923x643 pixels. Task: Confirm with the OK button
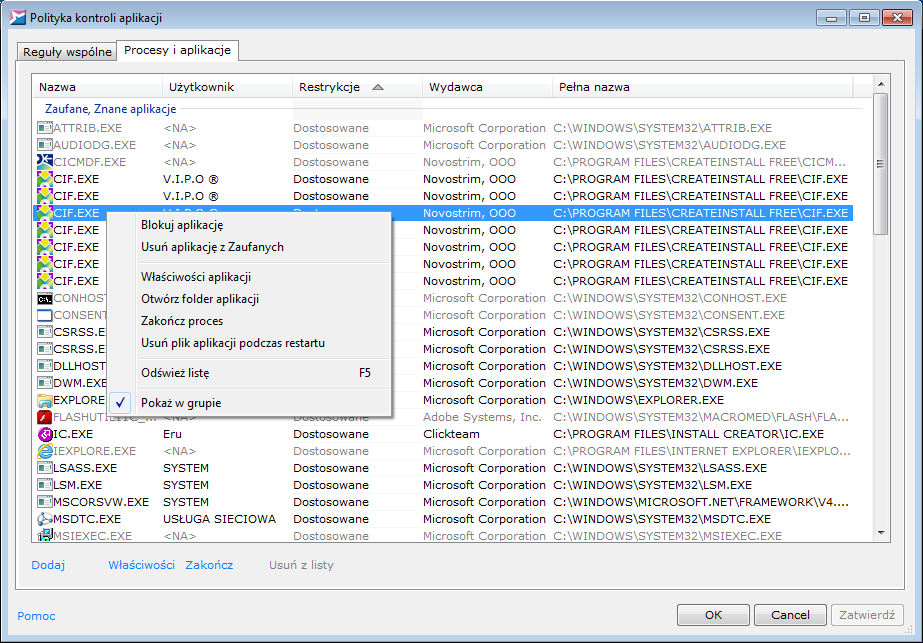[x=713, y=615]
